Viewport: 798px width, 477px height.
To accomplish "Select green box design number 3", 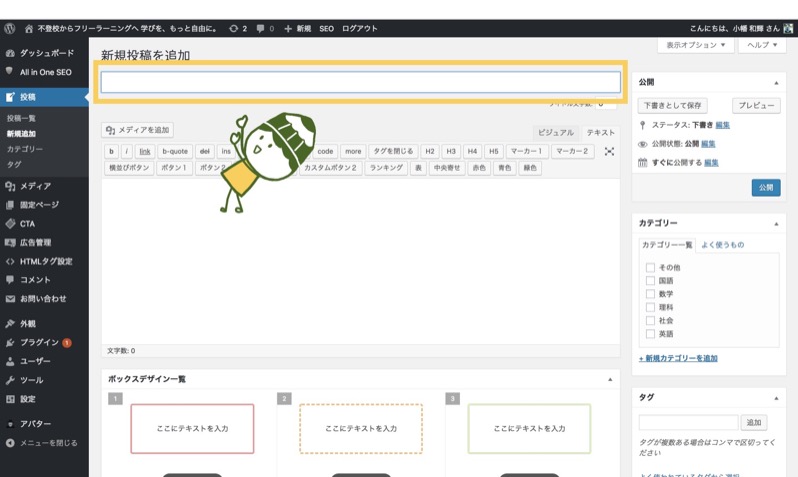I will pyautogui.click(x=529, y=429).
